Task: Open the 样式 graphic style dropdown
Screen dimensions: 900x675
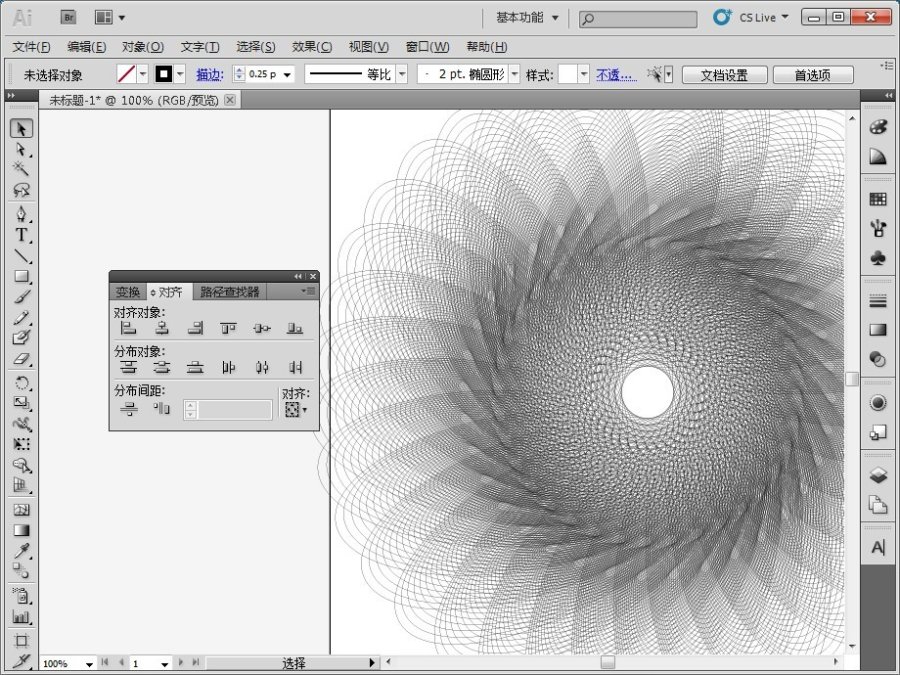Action: pyautogui.click(x=584, y=74)
